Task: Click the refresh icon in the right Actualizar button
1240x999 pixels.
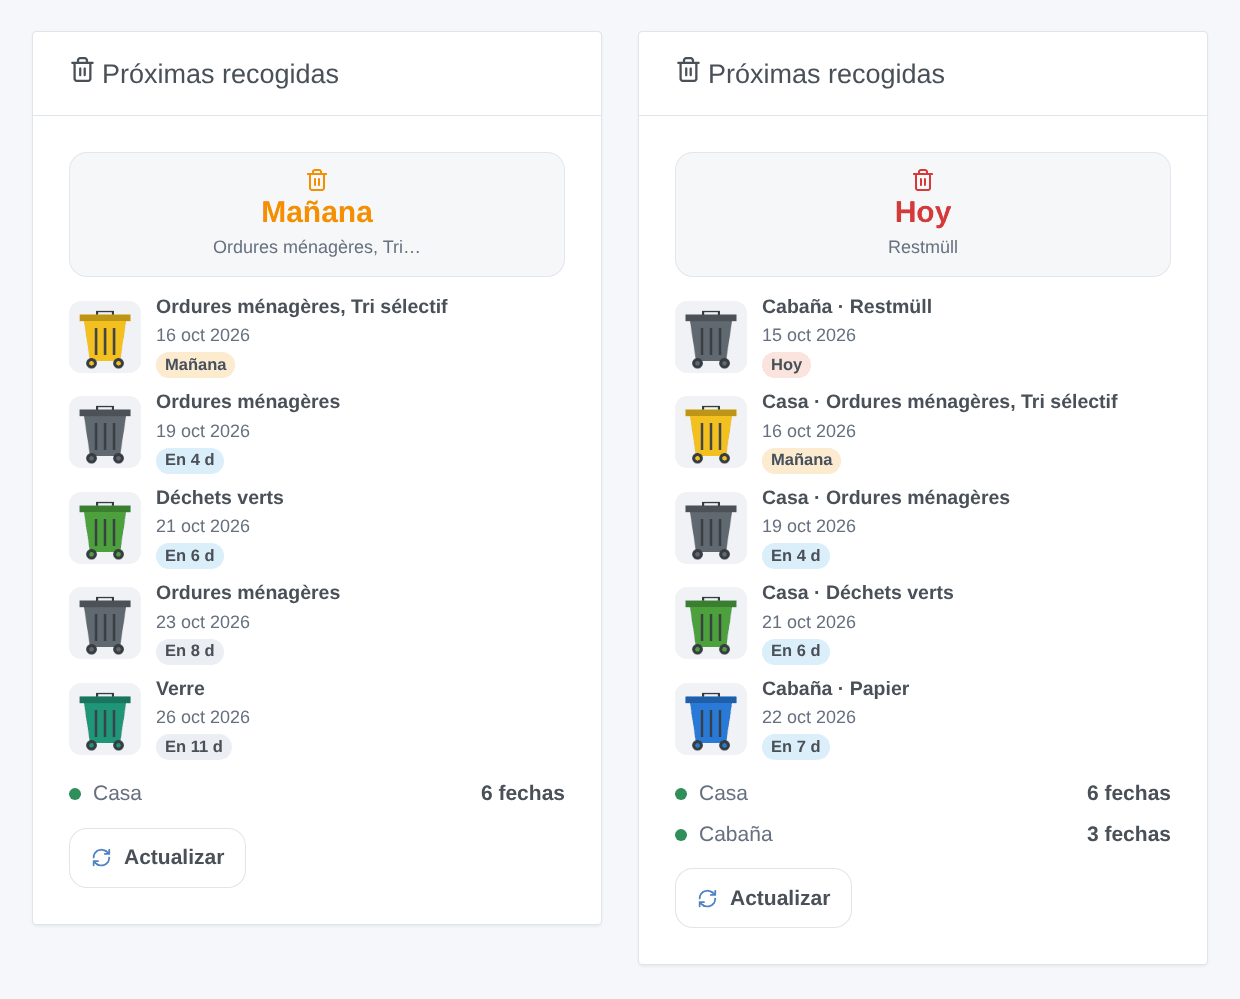Action: (708, 899)
